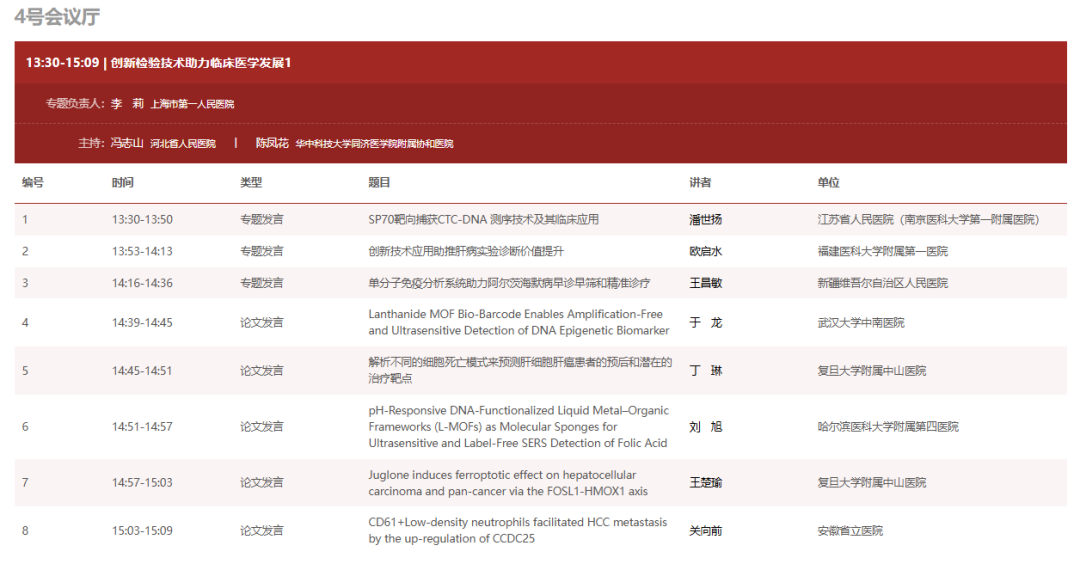Viewport: 1080px width, 564px height.
Task: Click time cell 15:03-15:09
Action: coord(143,531)
